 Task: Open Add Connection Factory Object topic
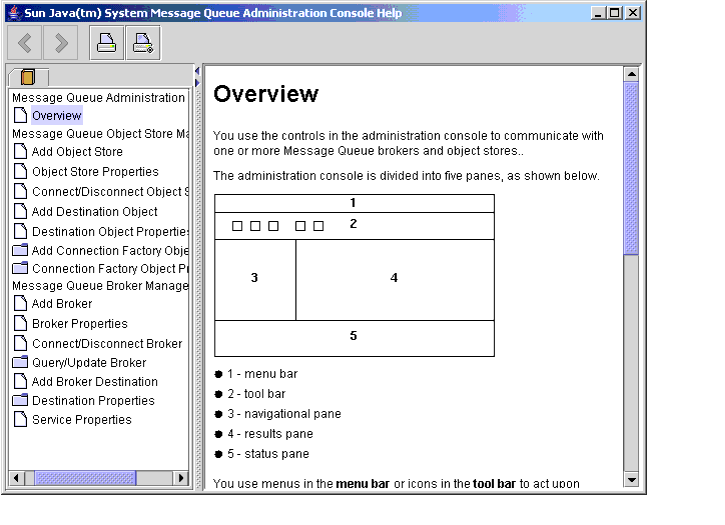point(110,251)
